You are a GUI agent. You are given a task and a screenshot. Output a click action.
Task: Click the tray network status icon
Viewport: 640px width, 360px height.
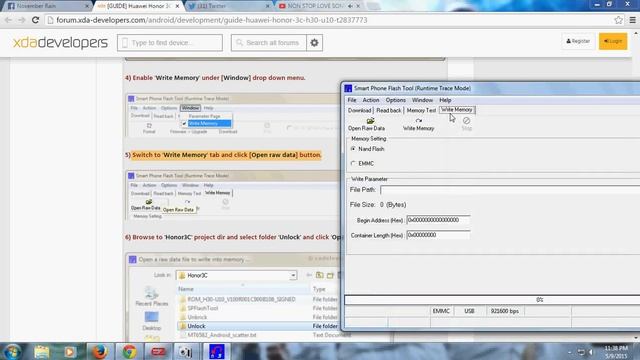581,352
